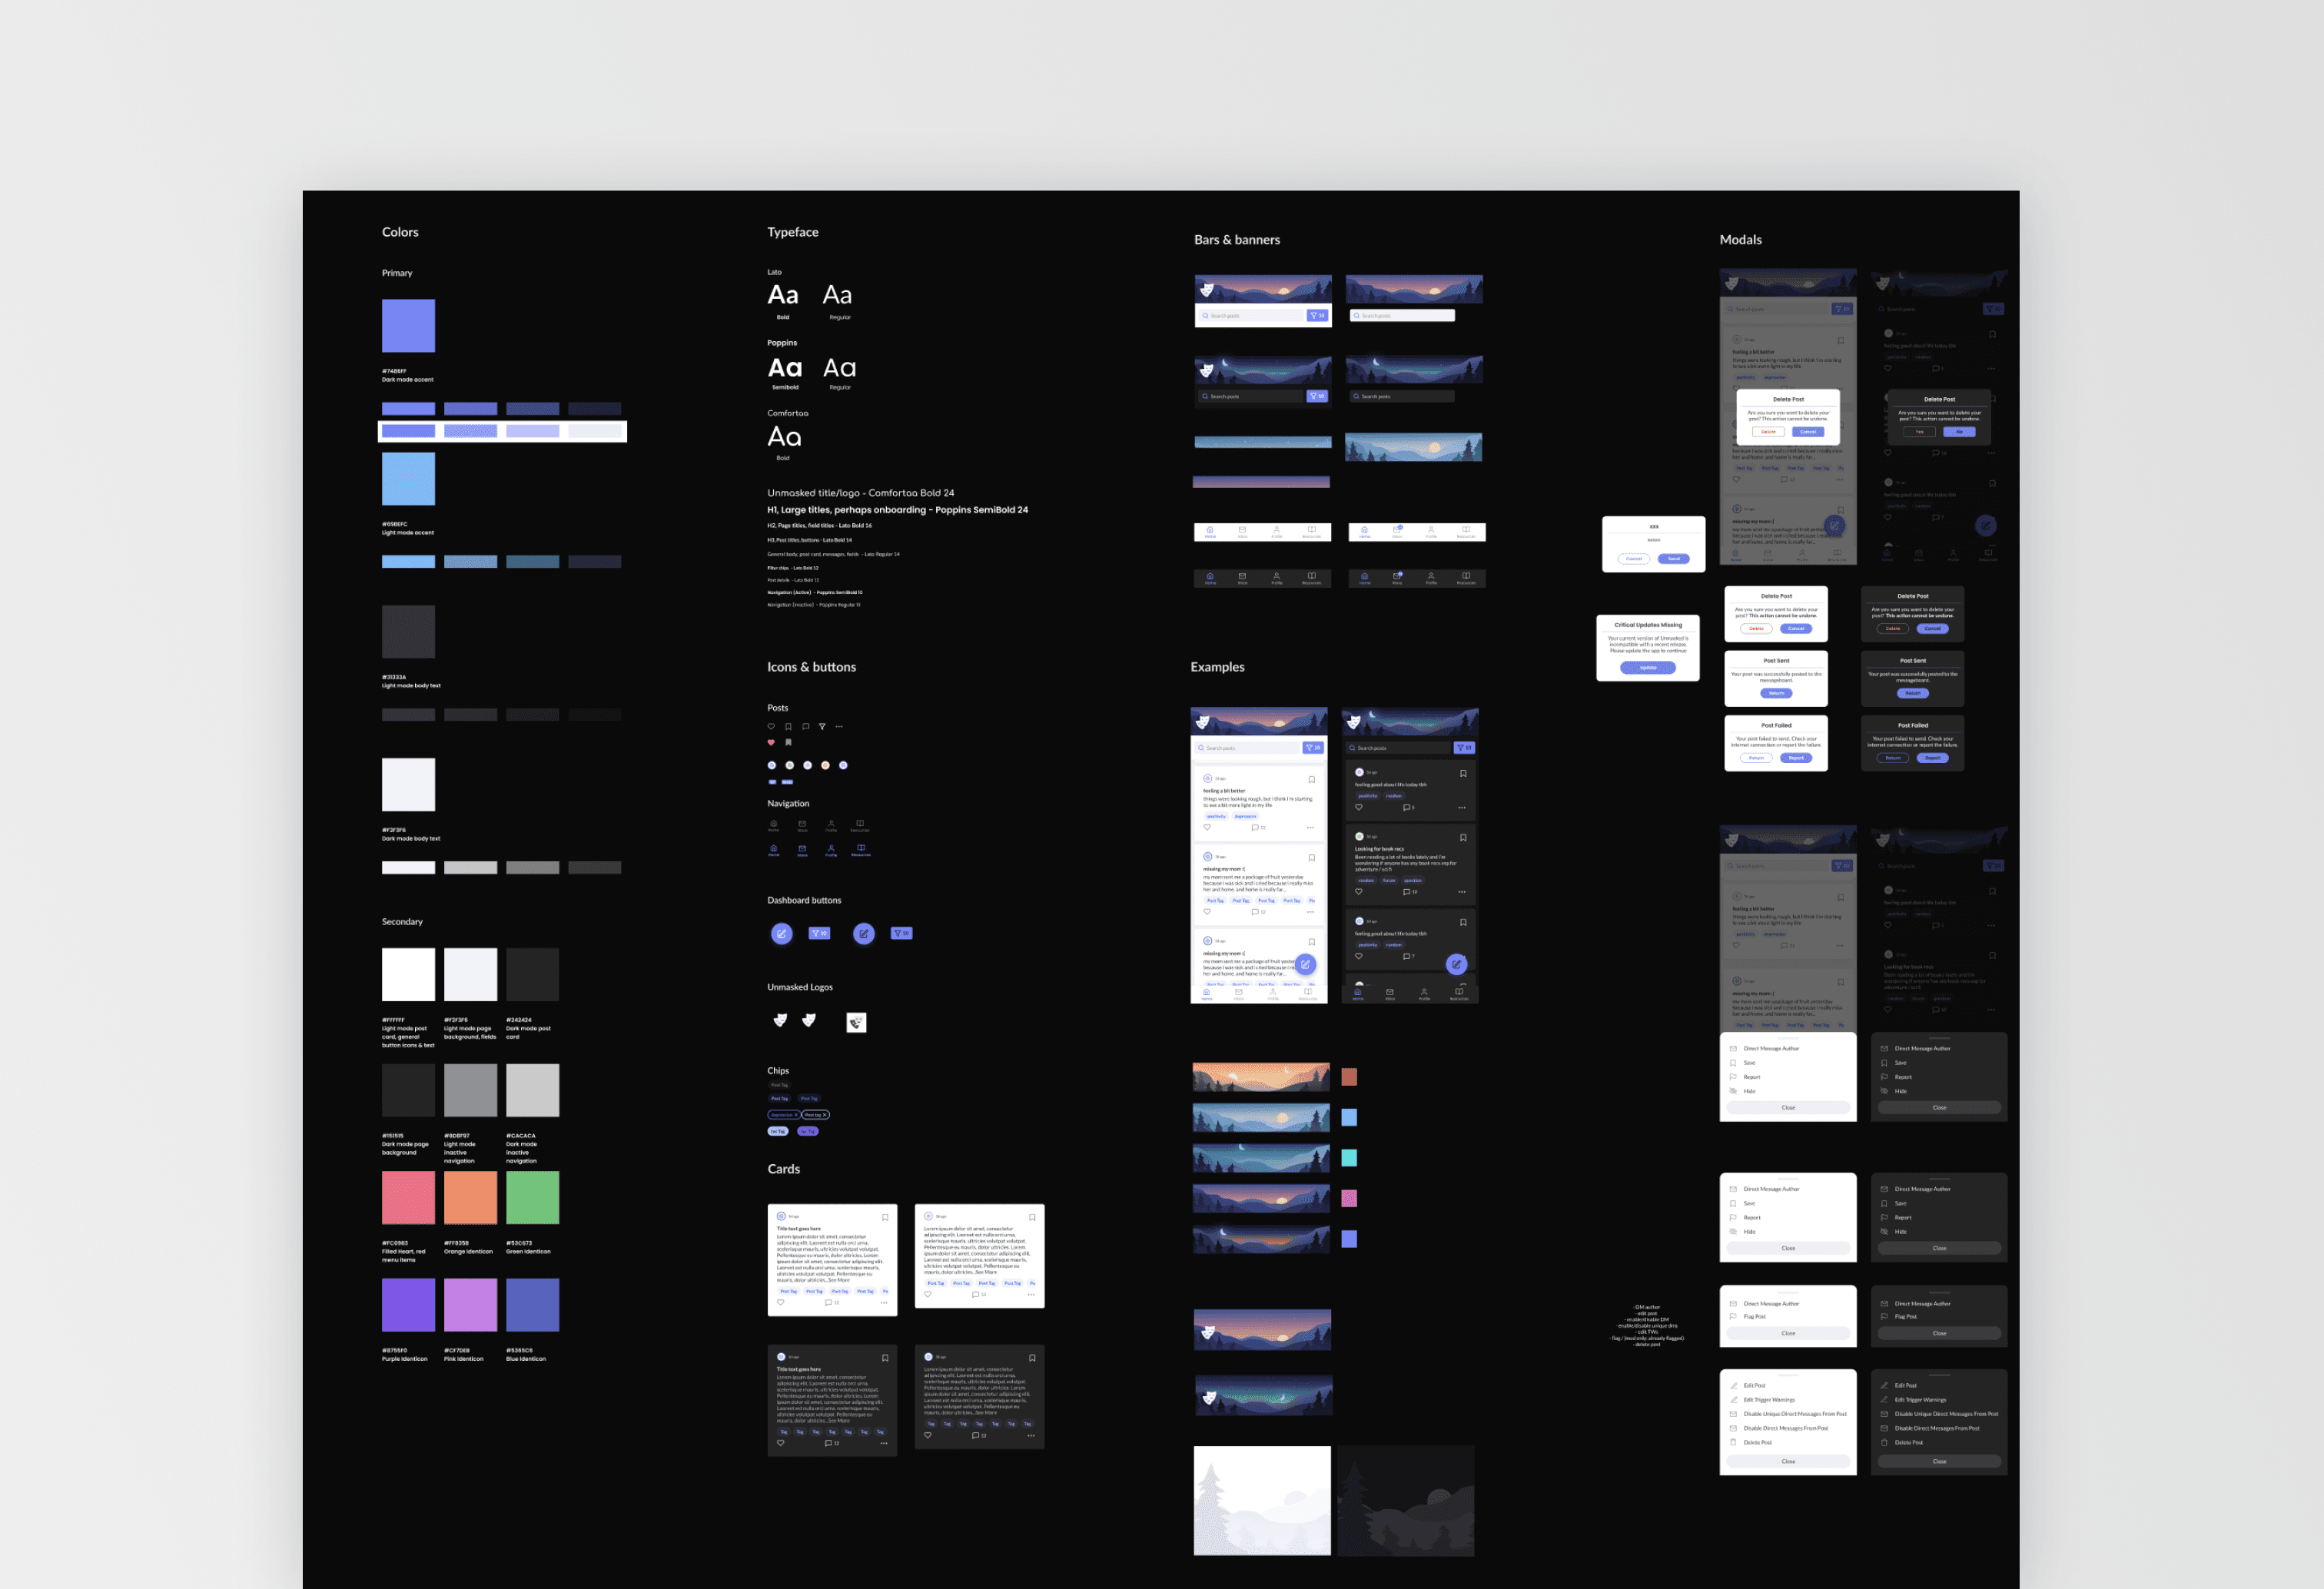
Task: Click the white-background Unmasked logo tile
Action: pos(856,1022)
